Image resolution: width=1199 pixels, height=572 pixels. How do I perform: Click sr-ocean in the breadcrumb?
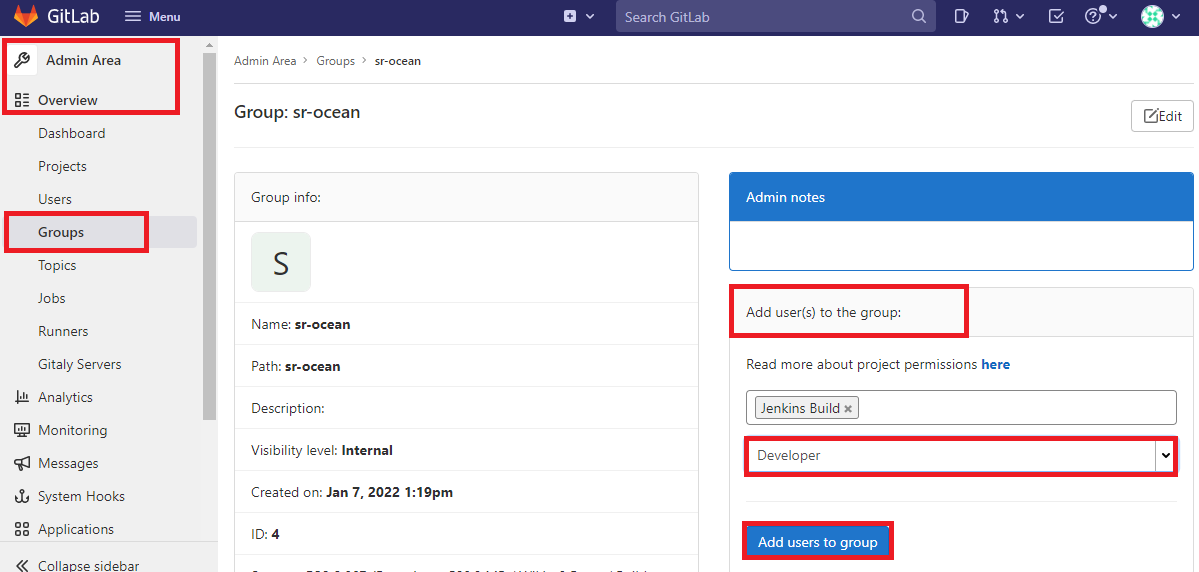pos(398,60)
